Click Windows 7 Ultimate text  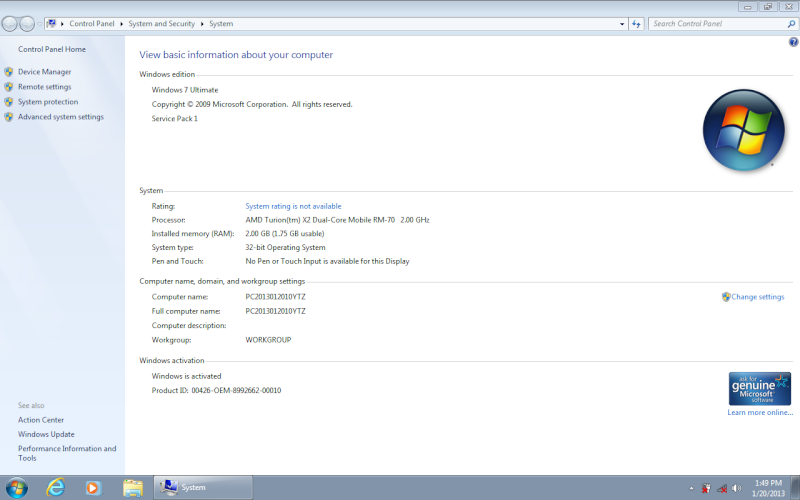[x=185, y=90]
